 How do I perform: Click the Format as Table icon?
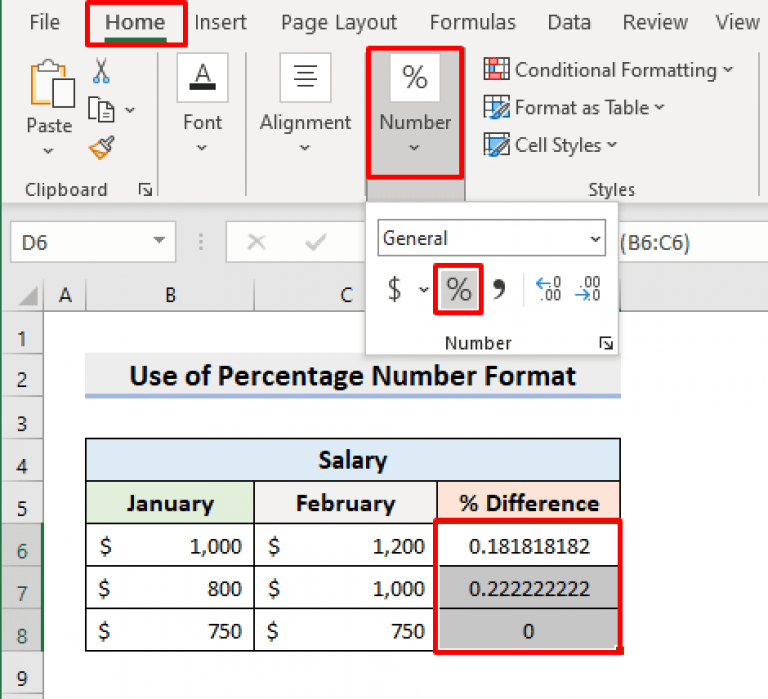497,107
